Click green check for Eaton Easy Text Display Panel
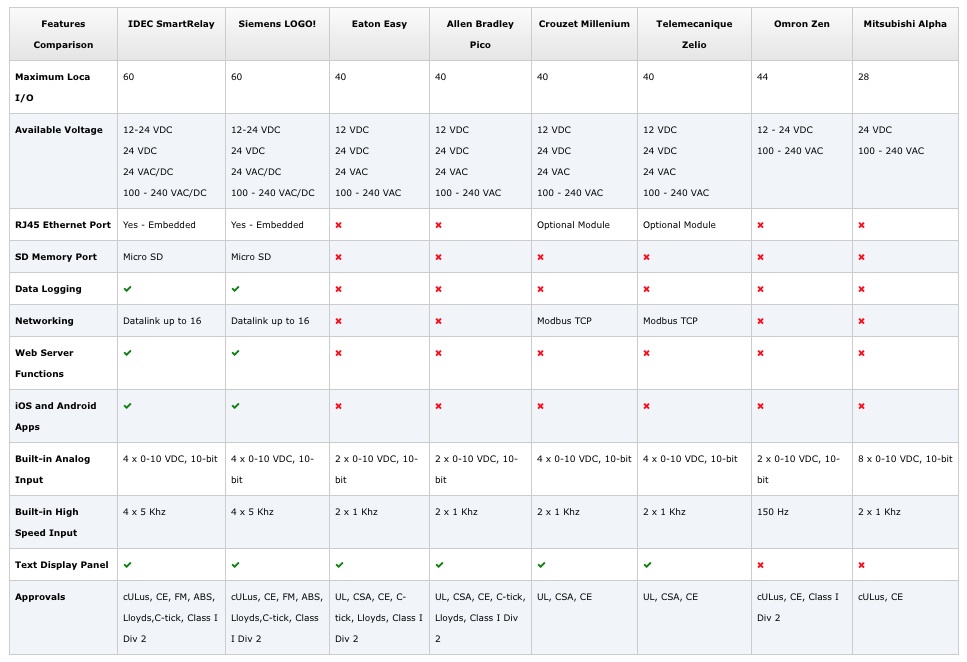967x662 pixels. click(340, 565)
